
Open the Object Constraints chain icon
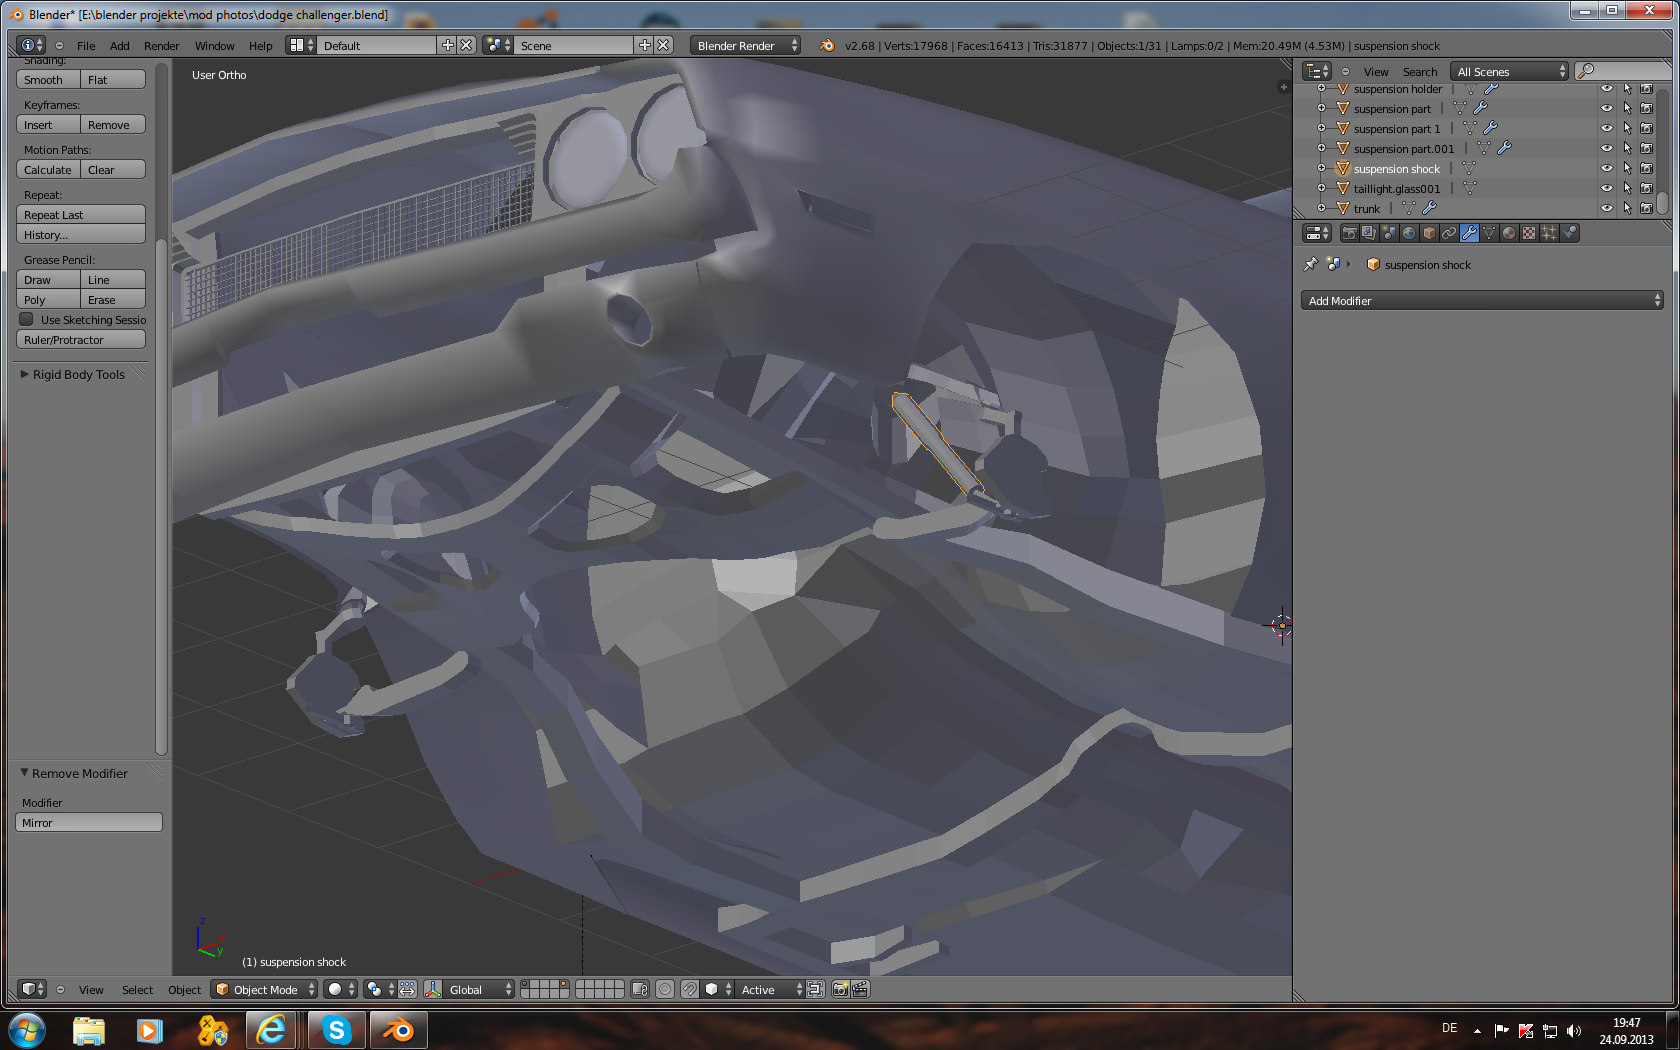tap(1449, 233)
